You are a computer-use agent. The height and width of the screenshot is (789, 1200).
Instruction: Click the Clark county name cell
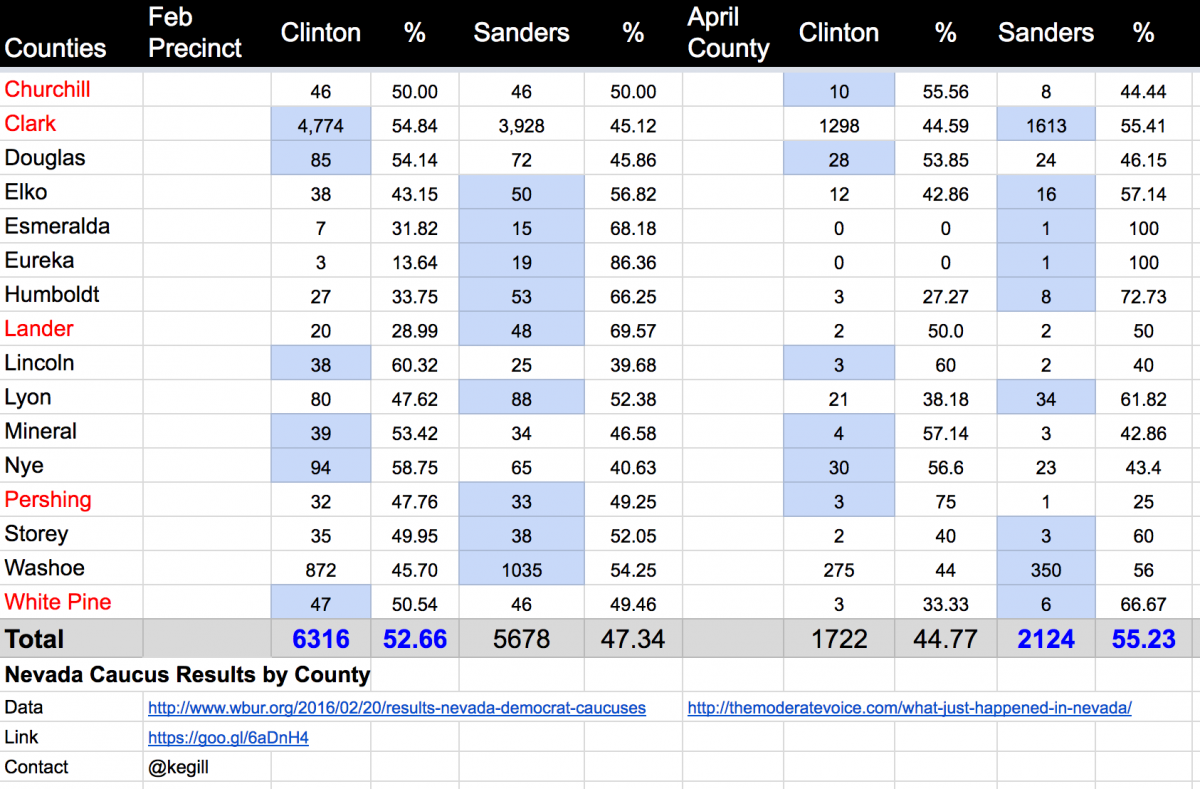pyautogui.click(x=31, y=124)
